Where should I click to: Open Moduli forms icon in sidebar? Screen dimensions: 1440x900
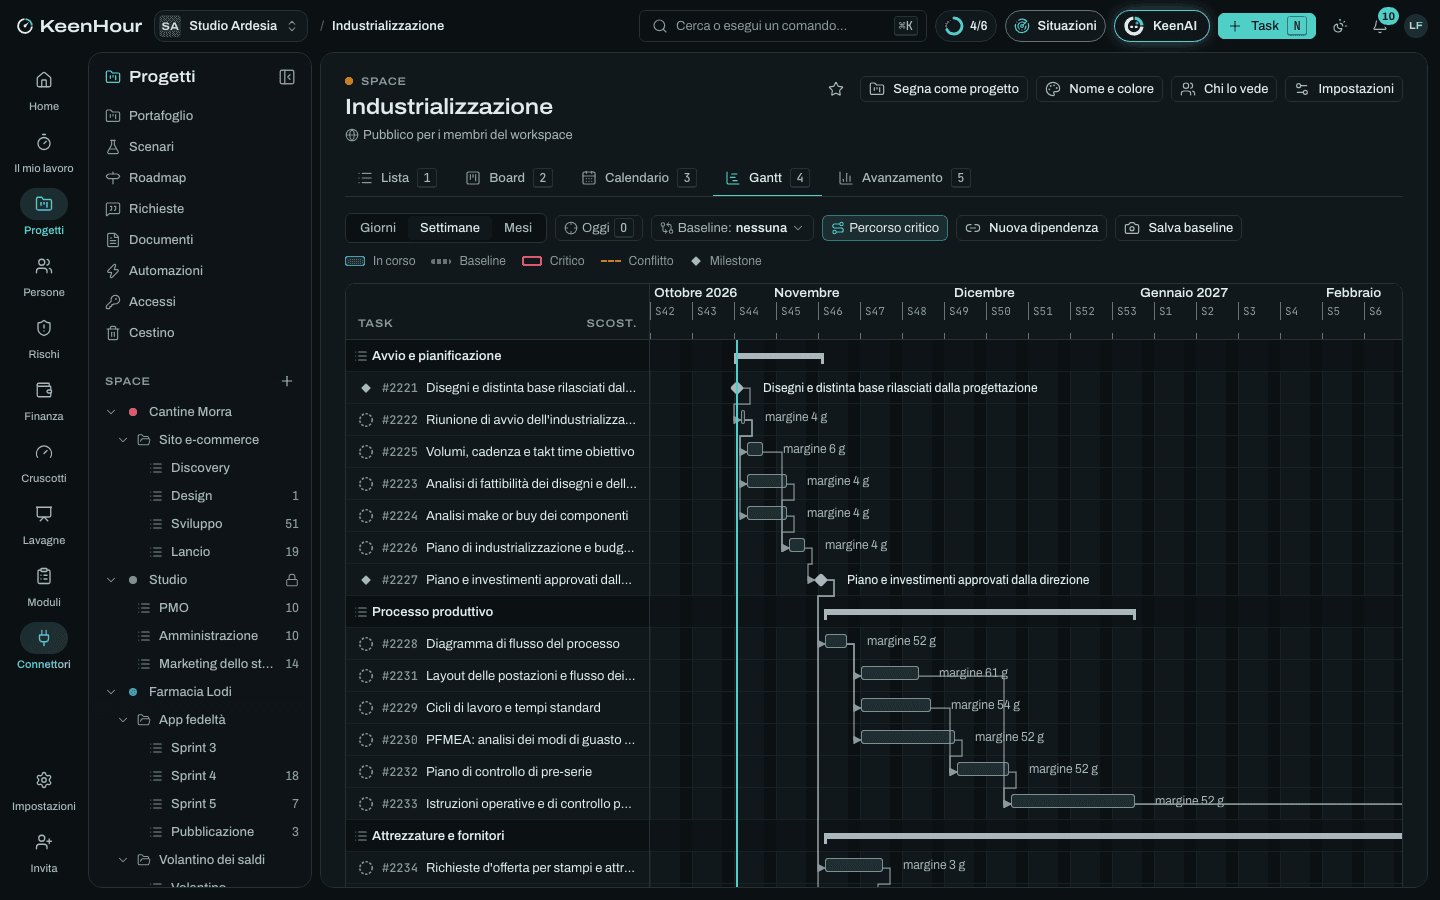[x=44, y=576]
